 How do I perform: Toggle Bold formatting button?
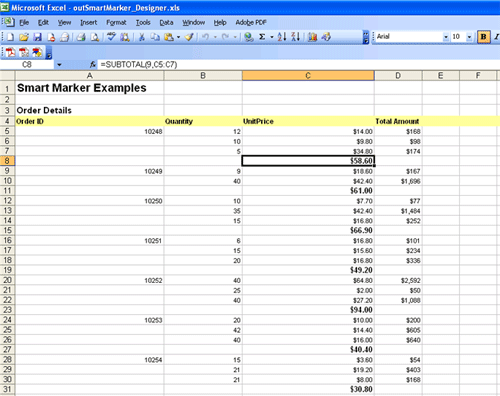coord(483,37)
